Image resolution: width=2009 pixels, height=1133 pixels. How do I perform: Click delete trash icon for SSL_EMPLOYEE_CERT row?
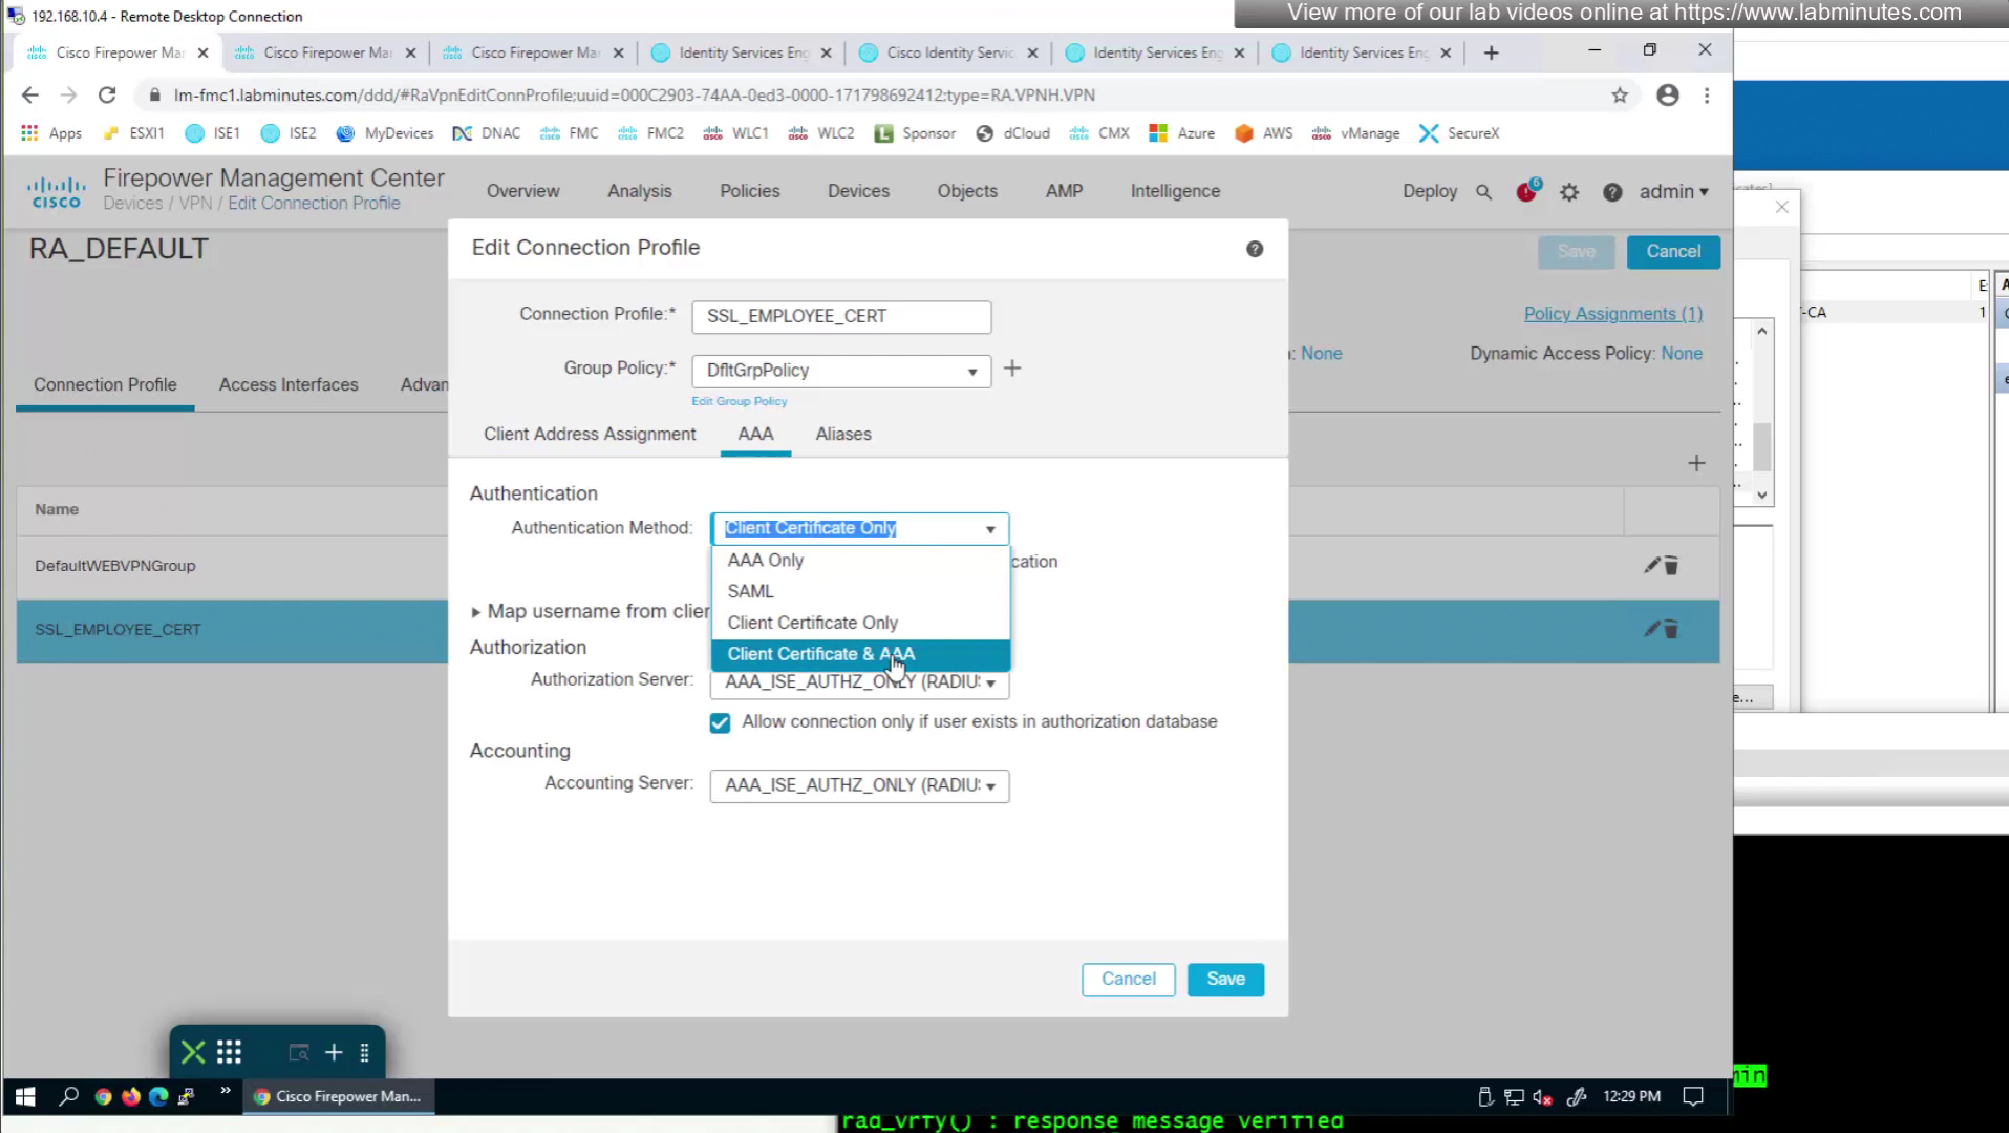click(1671, 630)
